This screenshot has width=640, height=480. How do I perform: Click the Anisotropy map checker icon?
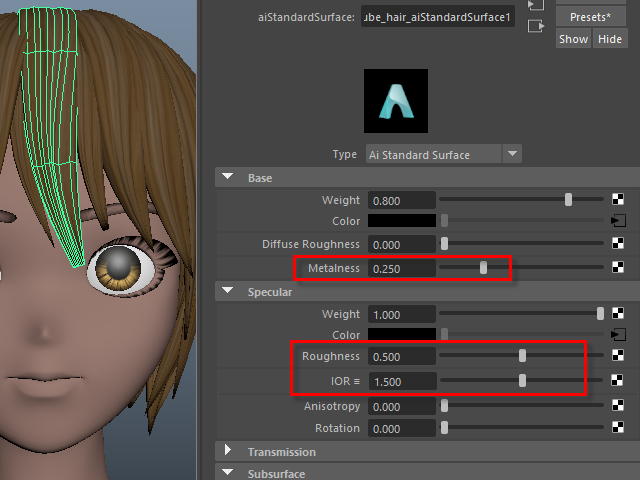[618, 406]
